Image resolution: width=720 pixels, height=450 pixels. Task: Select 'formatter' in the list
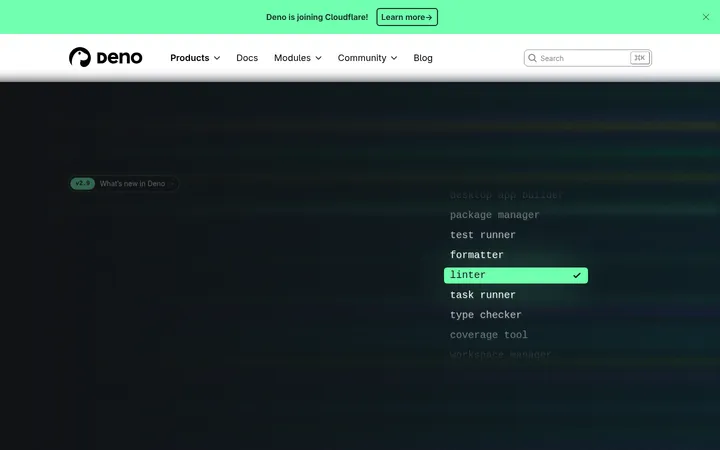[477, 255]
